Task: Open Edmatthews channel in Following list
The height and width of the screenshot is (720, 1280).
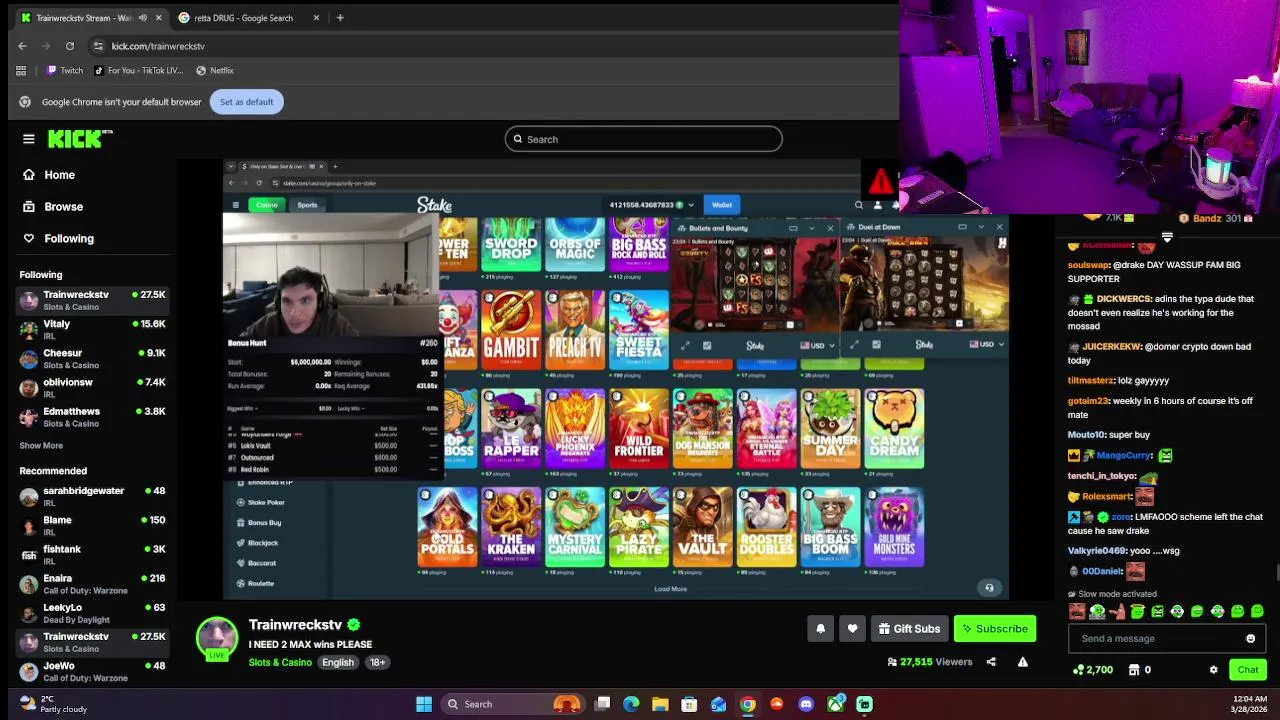Action: (92, 416)
